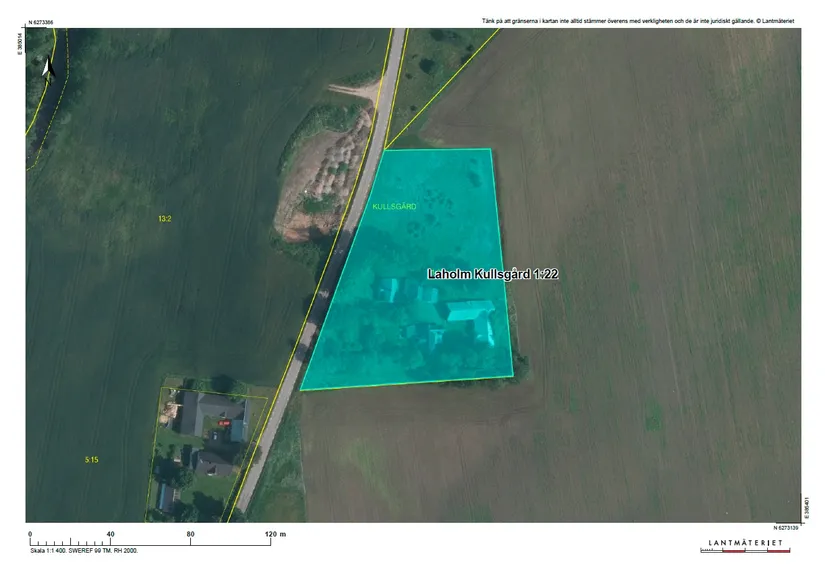This screenshot has width=825, height=575.
Task: Select parcel label 13:2
Action: click(165, 219)
